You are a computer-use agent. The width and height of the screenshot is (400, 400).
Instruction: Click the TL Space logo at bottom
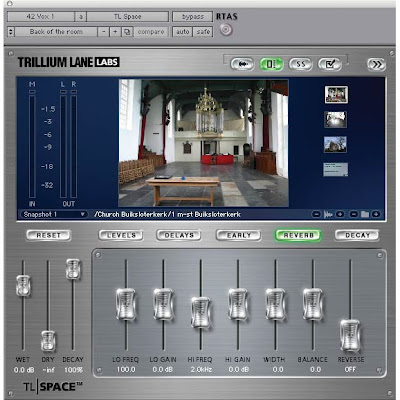[53, 387]
